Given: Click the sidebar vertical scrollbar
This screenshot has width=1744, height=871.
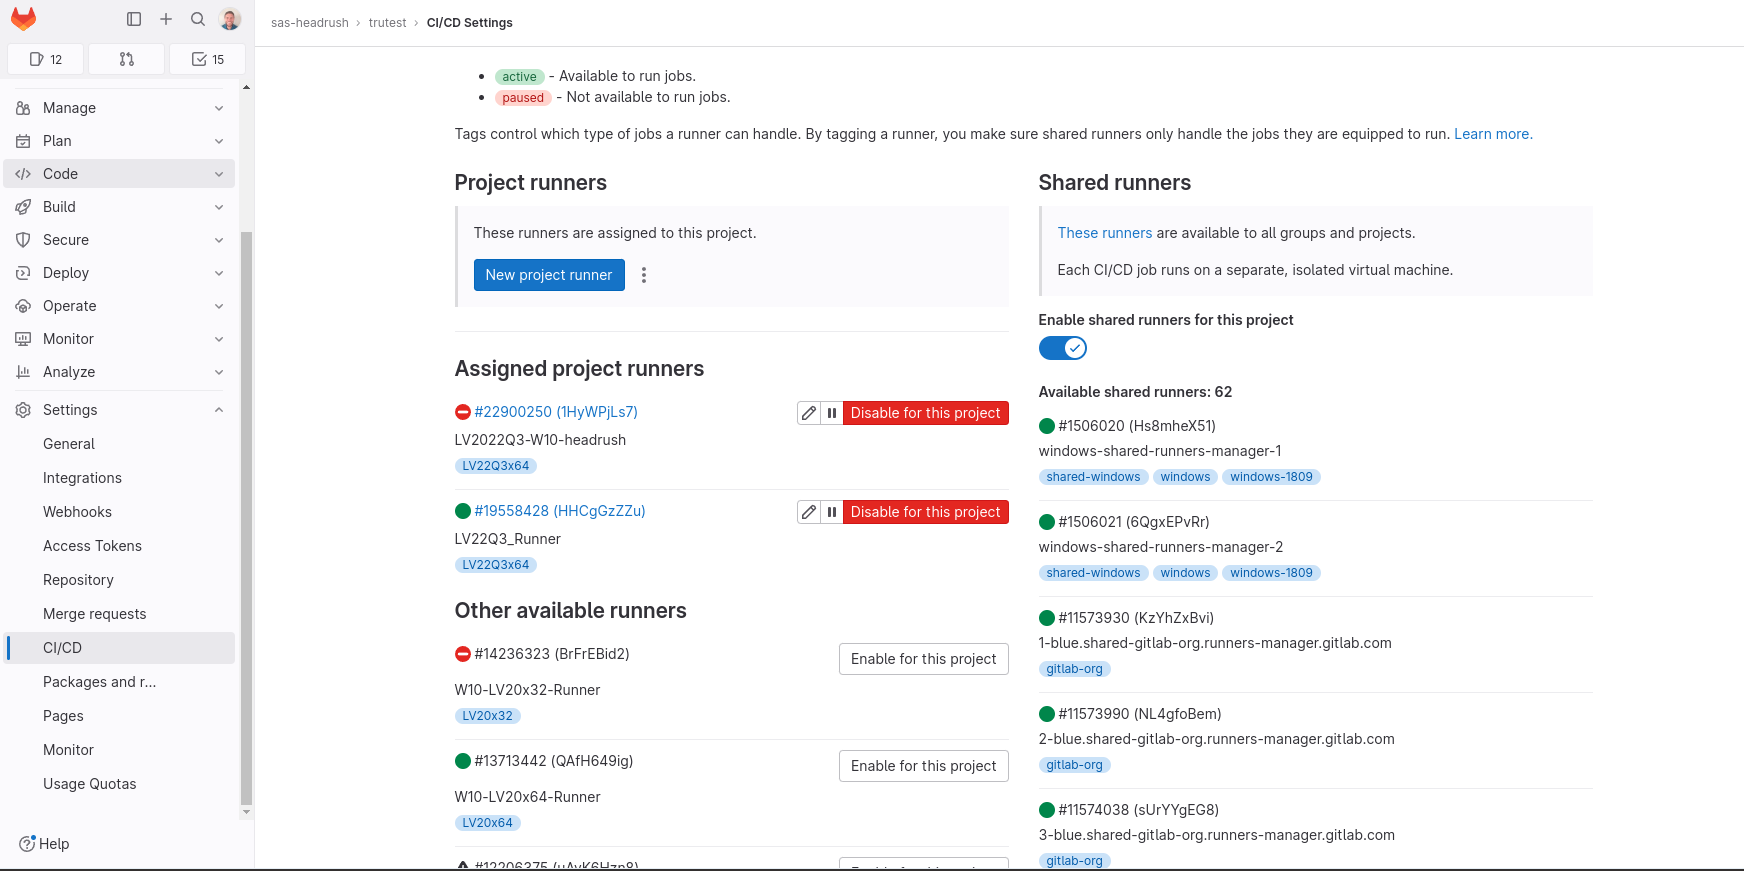Looking at the screenshot, I should pos(246,518).
